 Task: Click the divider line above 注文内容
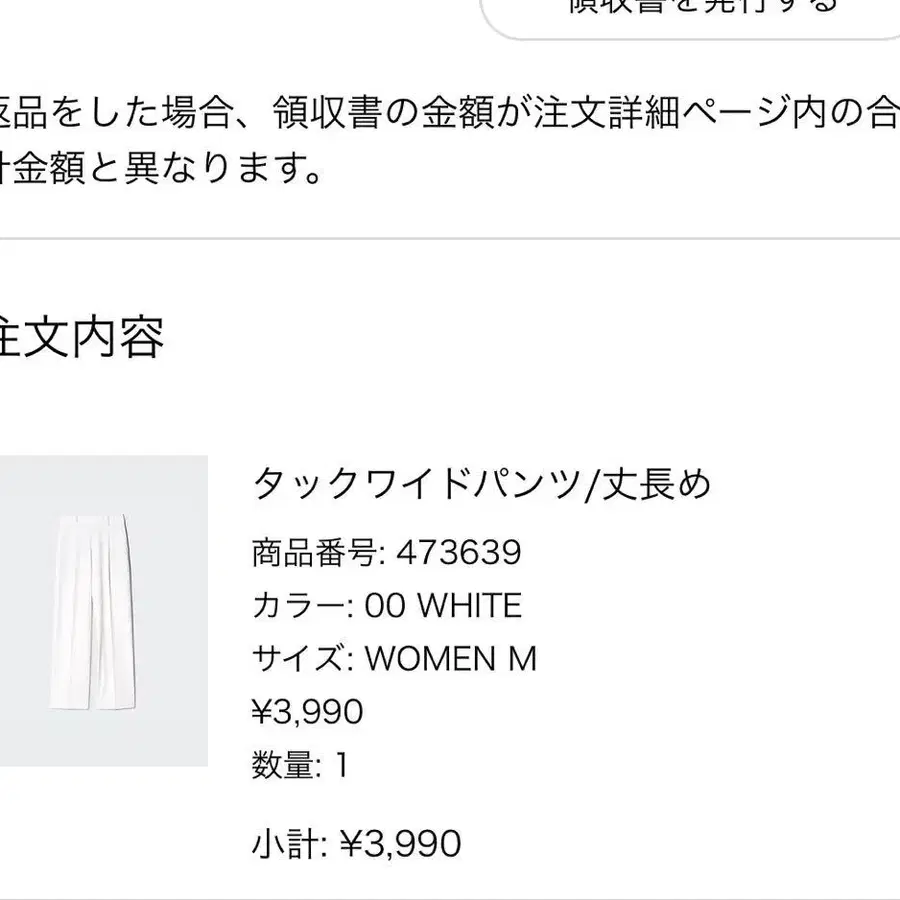pos(450,240)
